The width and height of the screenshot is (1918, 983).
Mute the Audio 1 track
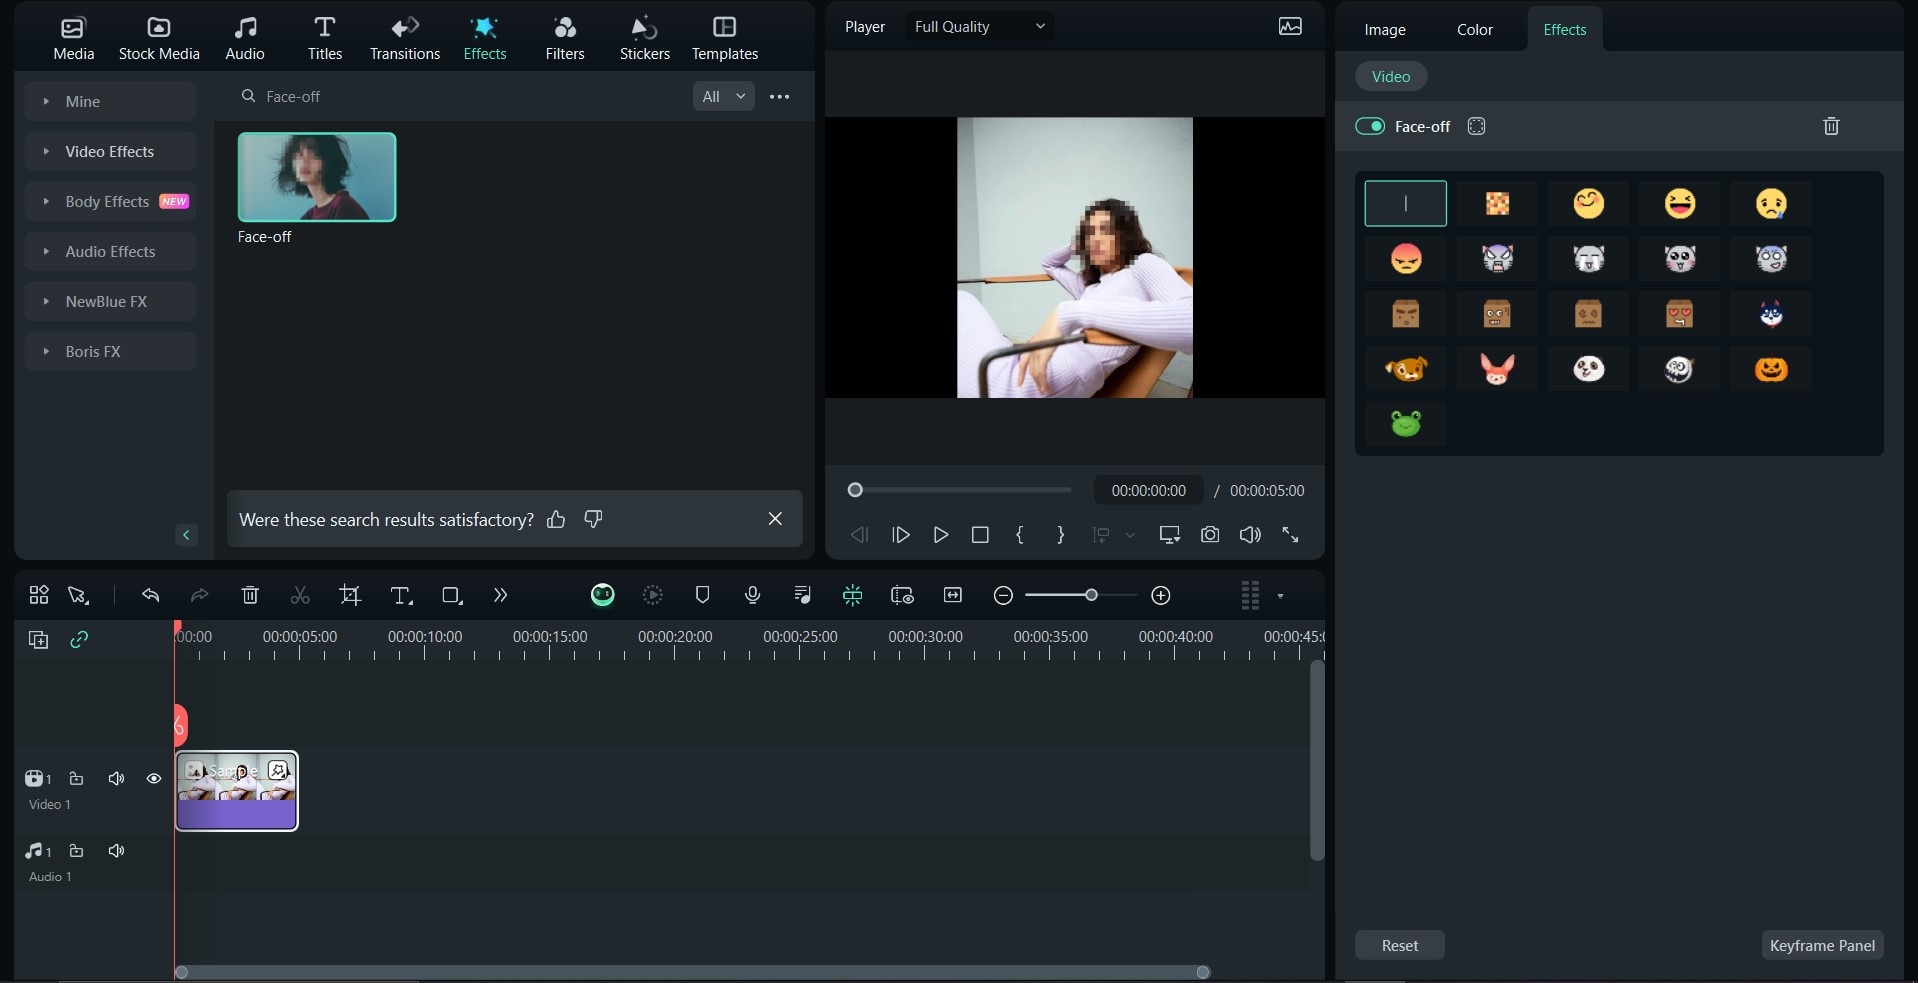(x=116, y=850)
